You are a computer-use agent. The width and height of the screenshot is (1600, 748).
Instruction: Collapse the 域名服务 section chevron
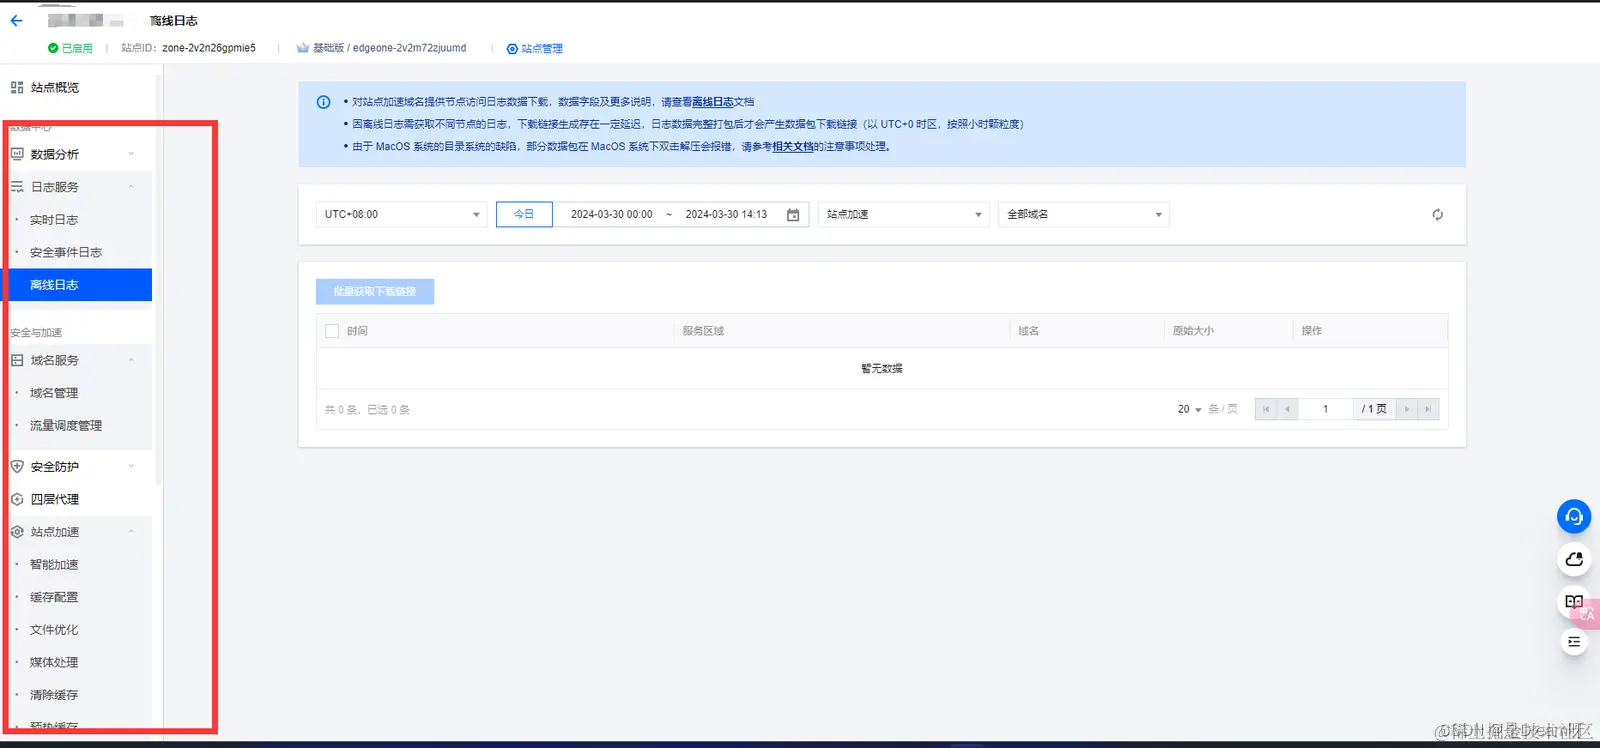click(x=132, y=360)
